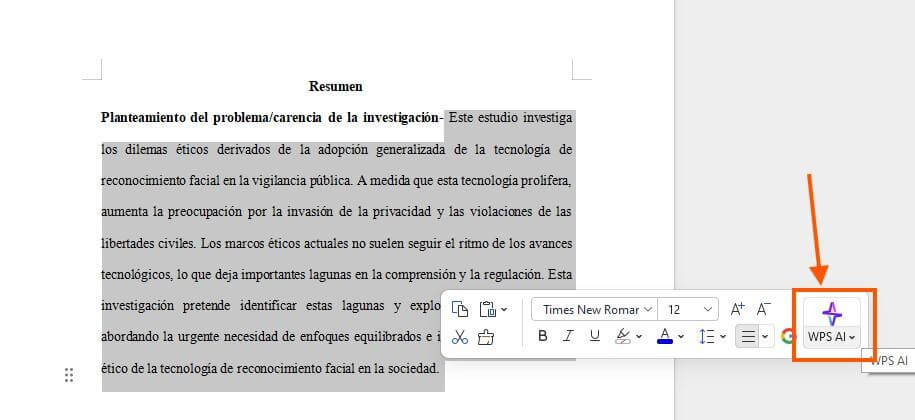Viewport: 915px width, 420px height.
Task: Expand the line spacing dropdown arrow
Action: click(723, 337)
